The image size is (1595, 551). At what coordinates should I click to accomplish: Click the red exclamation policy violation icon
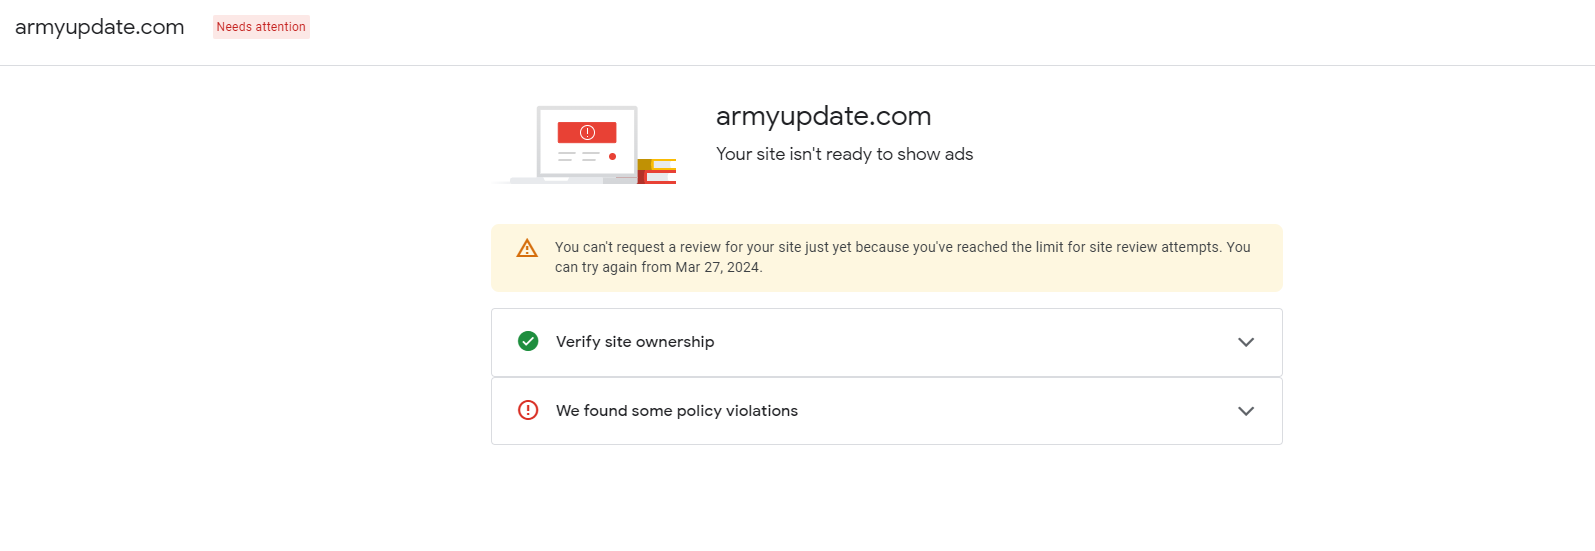[528, 410]
